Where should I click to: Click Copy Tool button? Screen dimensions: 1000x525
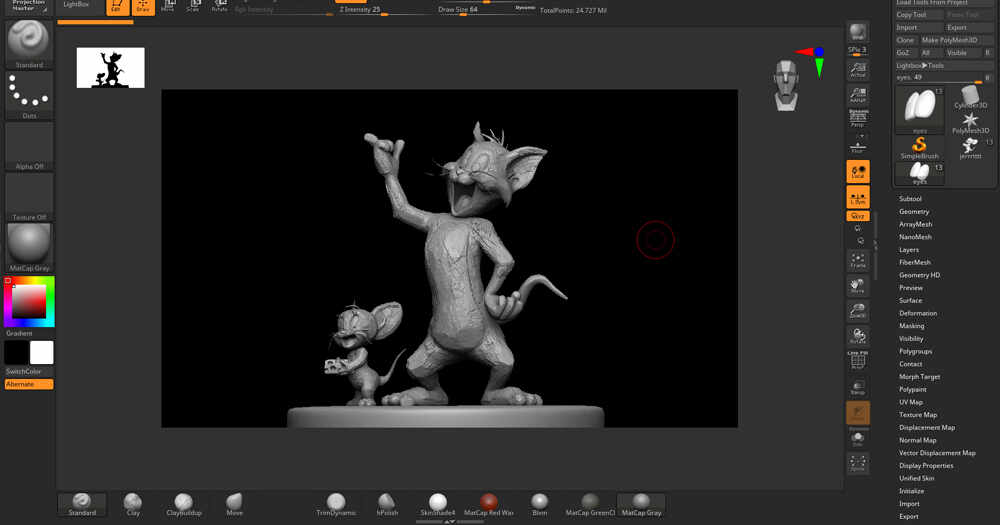(x=919, y=15)
